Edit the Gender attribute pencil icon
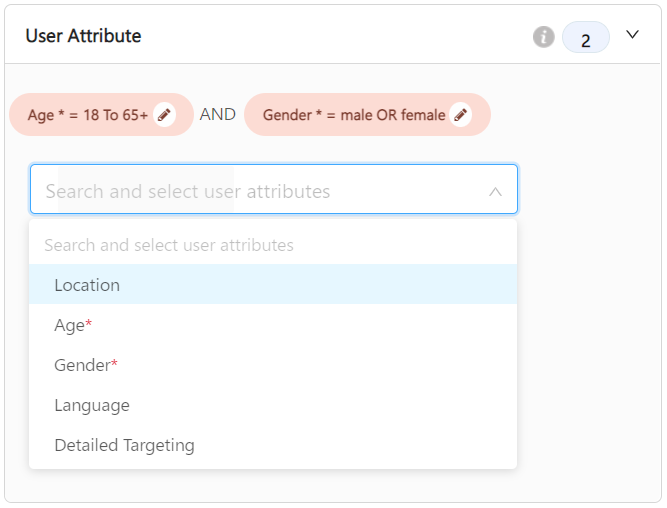The height and width of the screenshot is (508, 667). click(460, 114)
